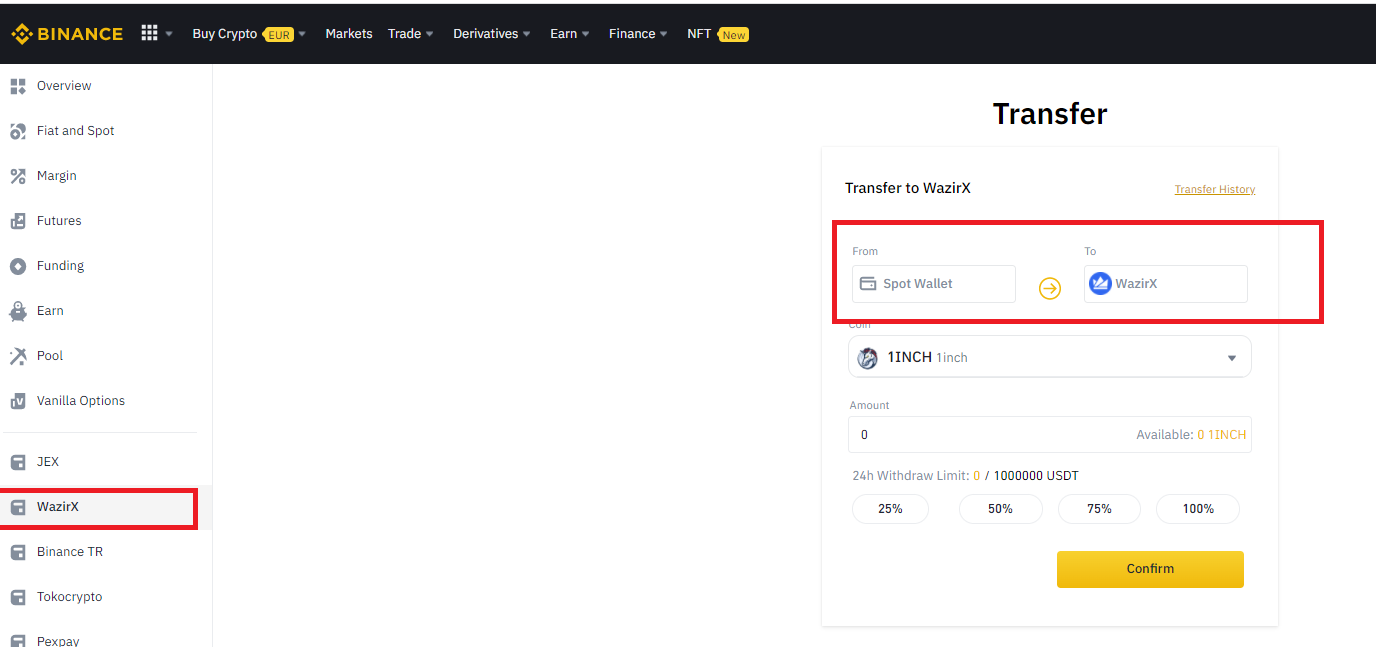Select Futures in the sidebar
The image size is (1376, 647).
[59, 221]
